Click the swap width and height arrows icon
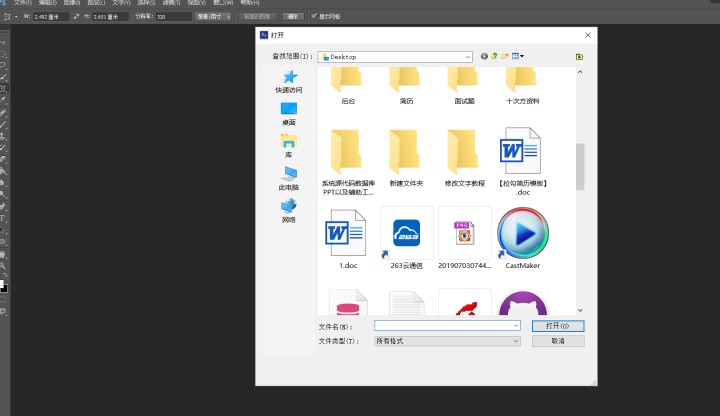The height and width of the screenshot is (416, 720). point(76,17)
